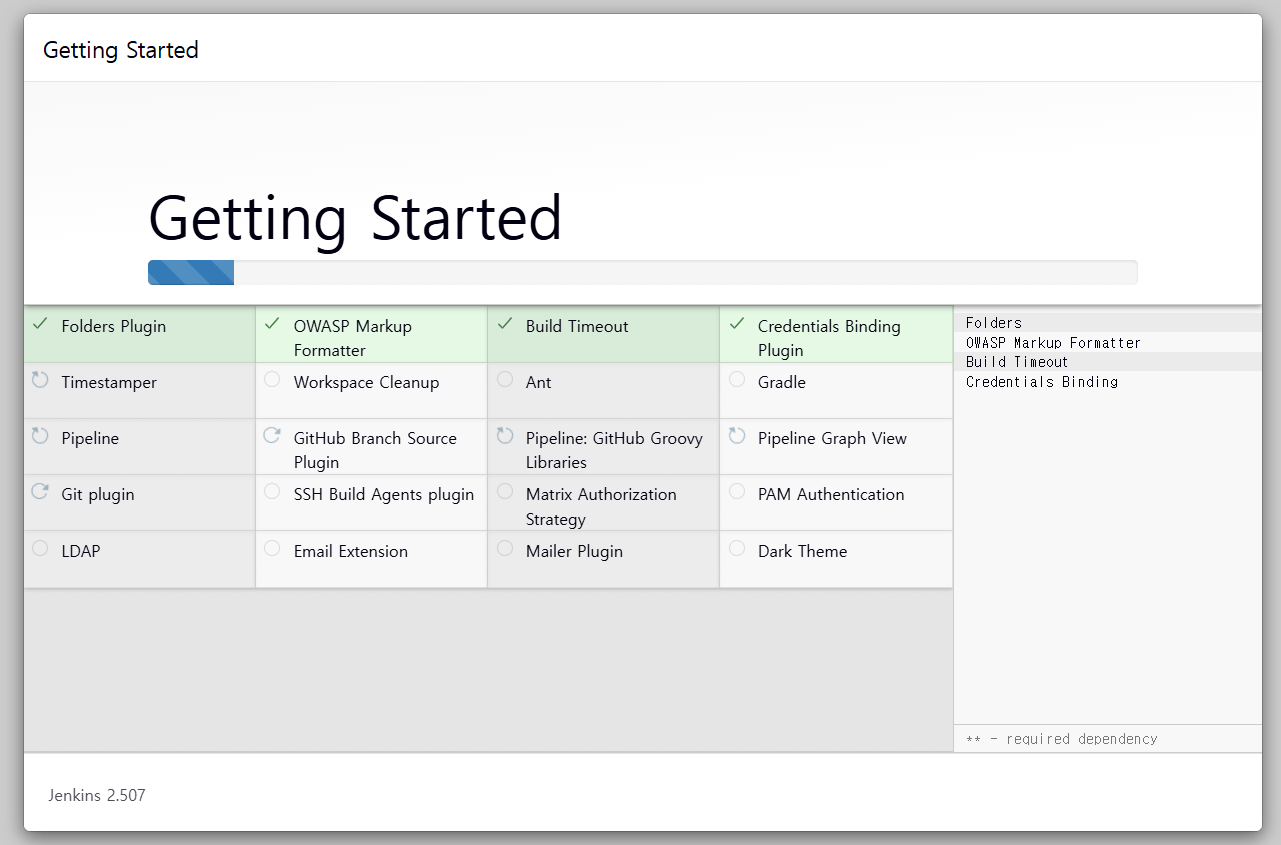Viewport: 1281px width, 845px height.
Task: Click OWASP Markup Formatter in the install log
Action: (x=1053, y=342)
